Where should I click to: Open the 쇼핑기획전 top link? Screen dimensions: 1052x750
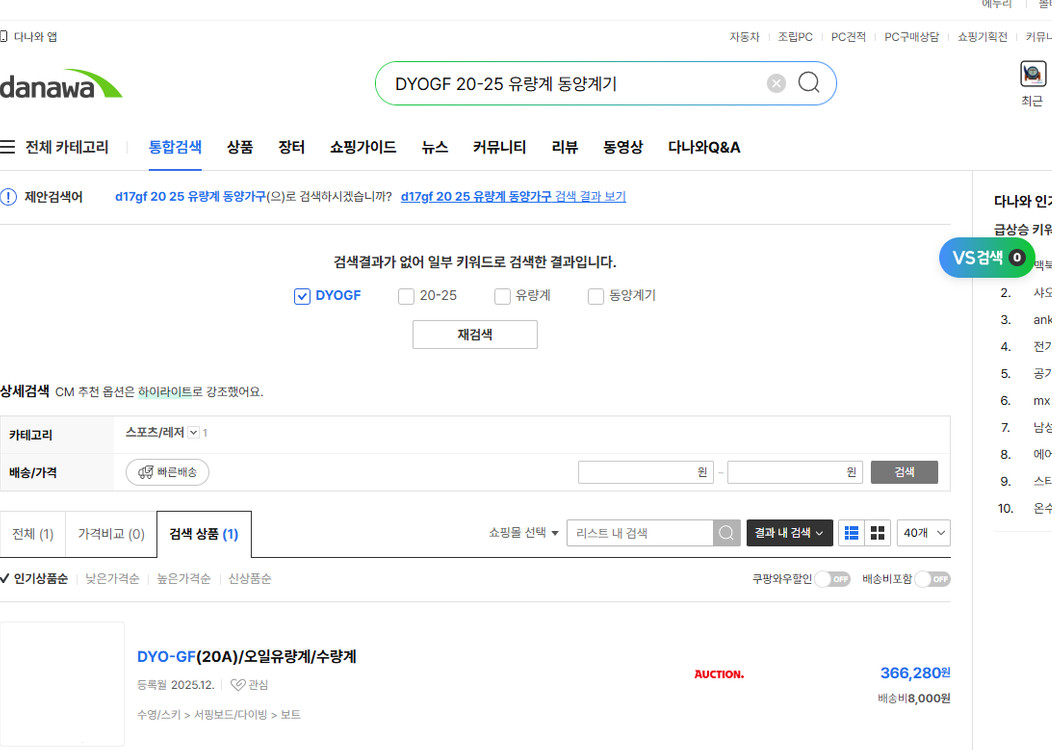(x=982, y=37)
